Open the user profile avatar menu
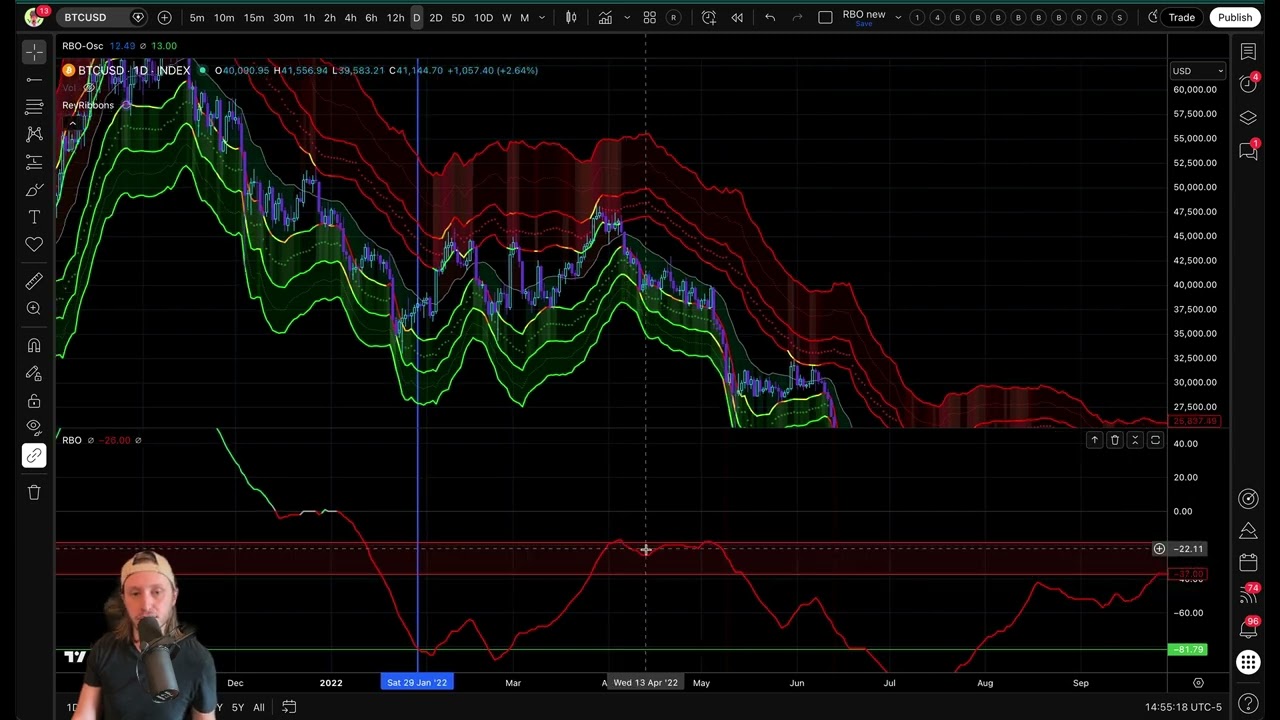Viewport: 1280px width, 720px height. click(35, 17)
